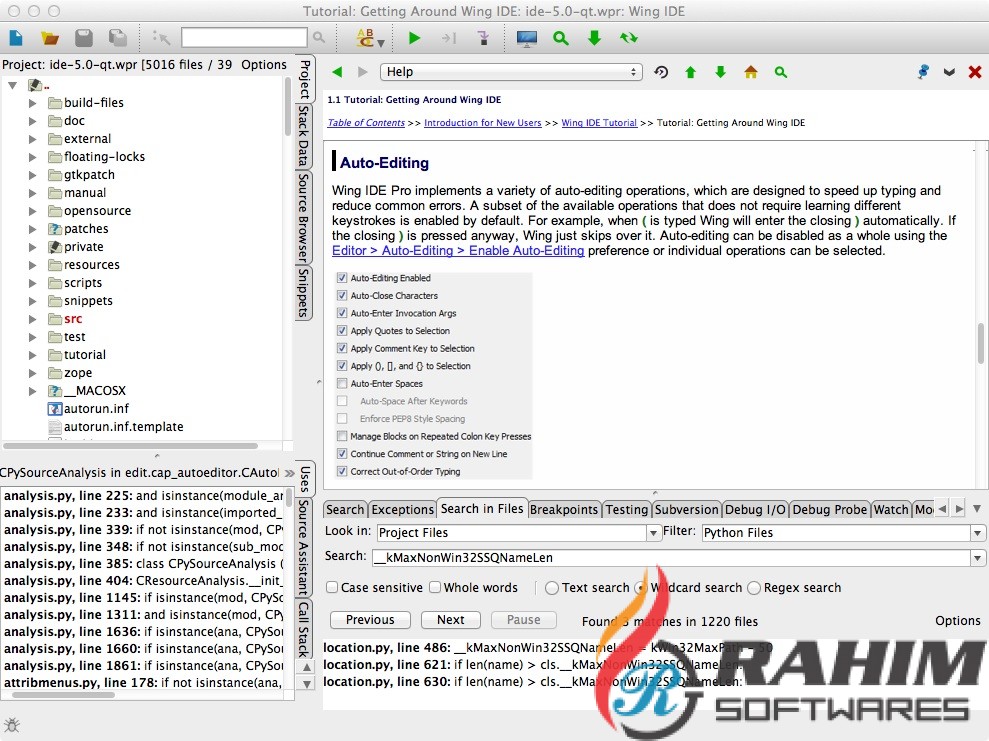
Task: Click the project tree horizontal scrollbar
Action: click(x=131, y=446)
